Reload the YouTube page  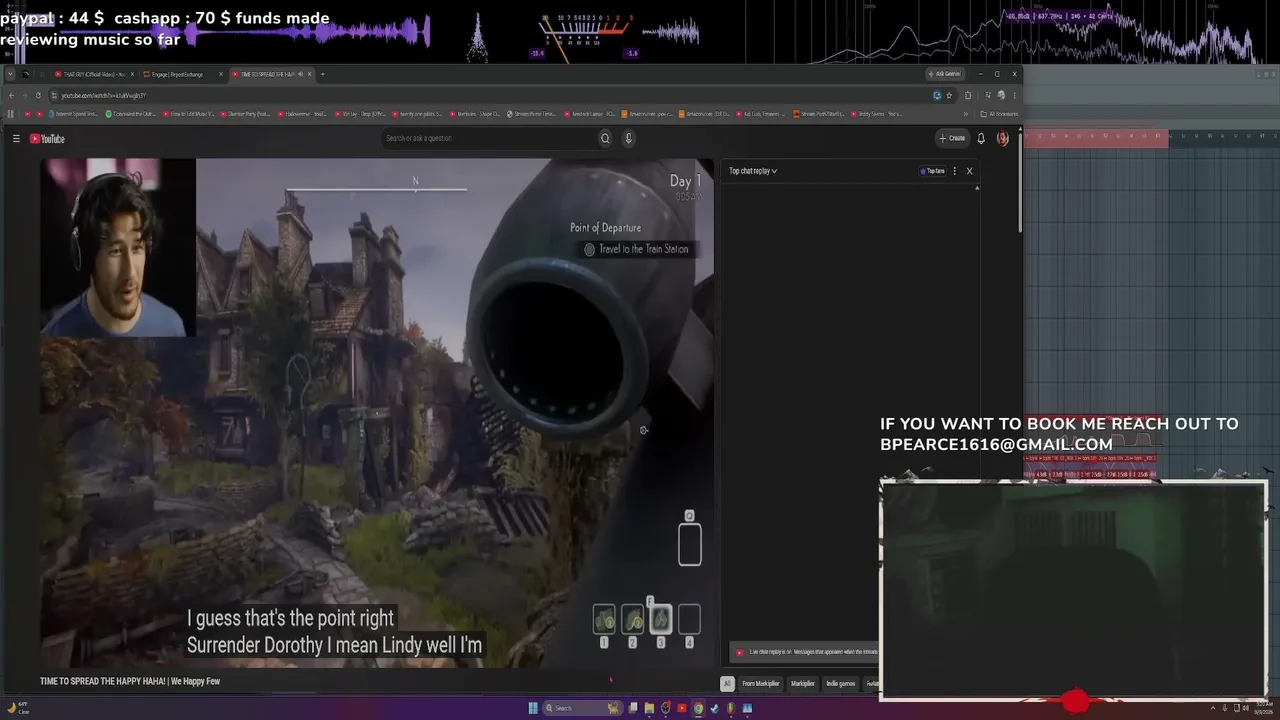38,95
